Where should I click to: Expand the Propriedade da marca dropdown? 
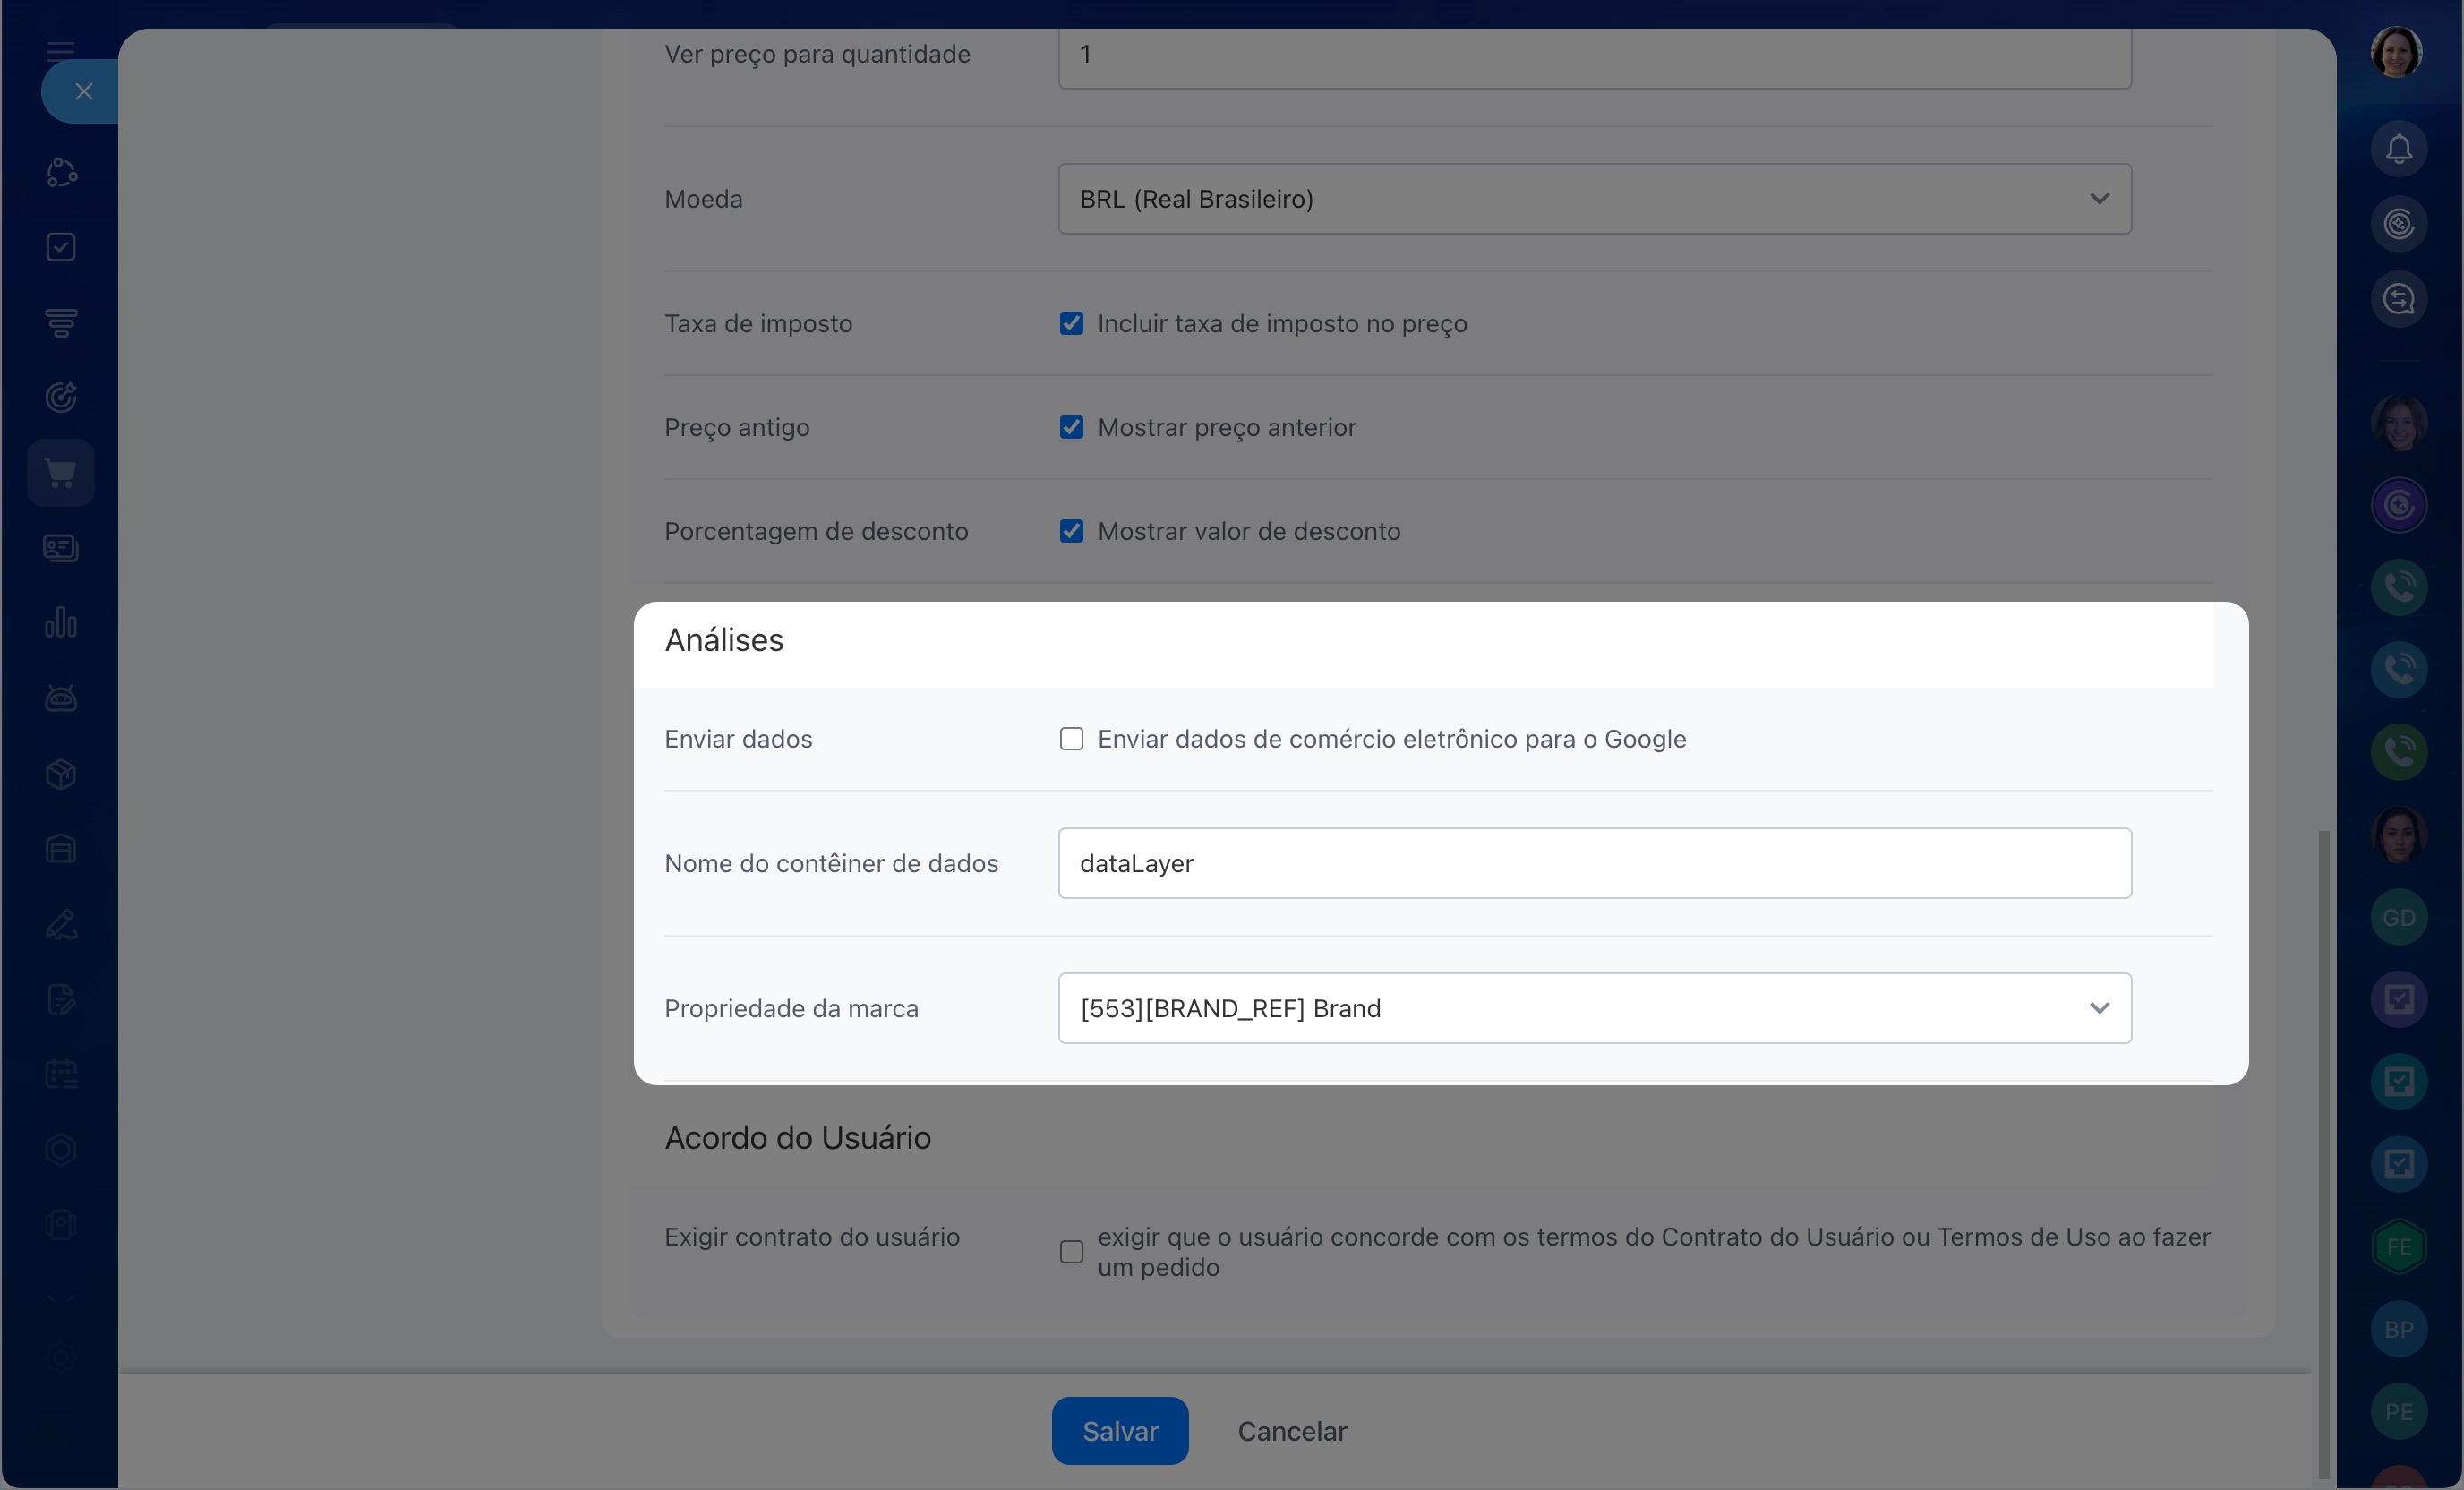click(x=1594, y=1008)
